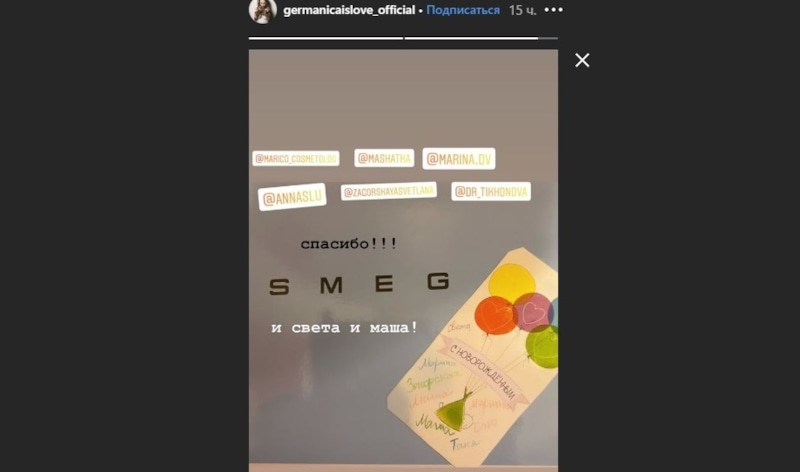Open the three-dot story options menu

(x=554, y=10)
